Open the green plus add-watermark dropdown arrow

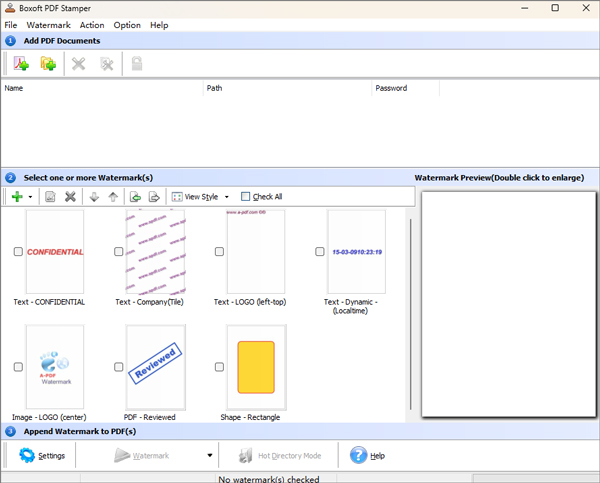pyautogui.click(x=30, y=197)
